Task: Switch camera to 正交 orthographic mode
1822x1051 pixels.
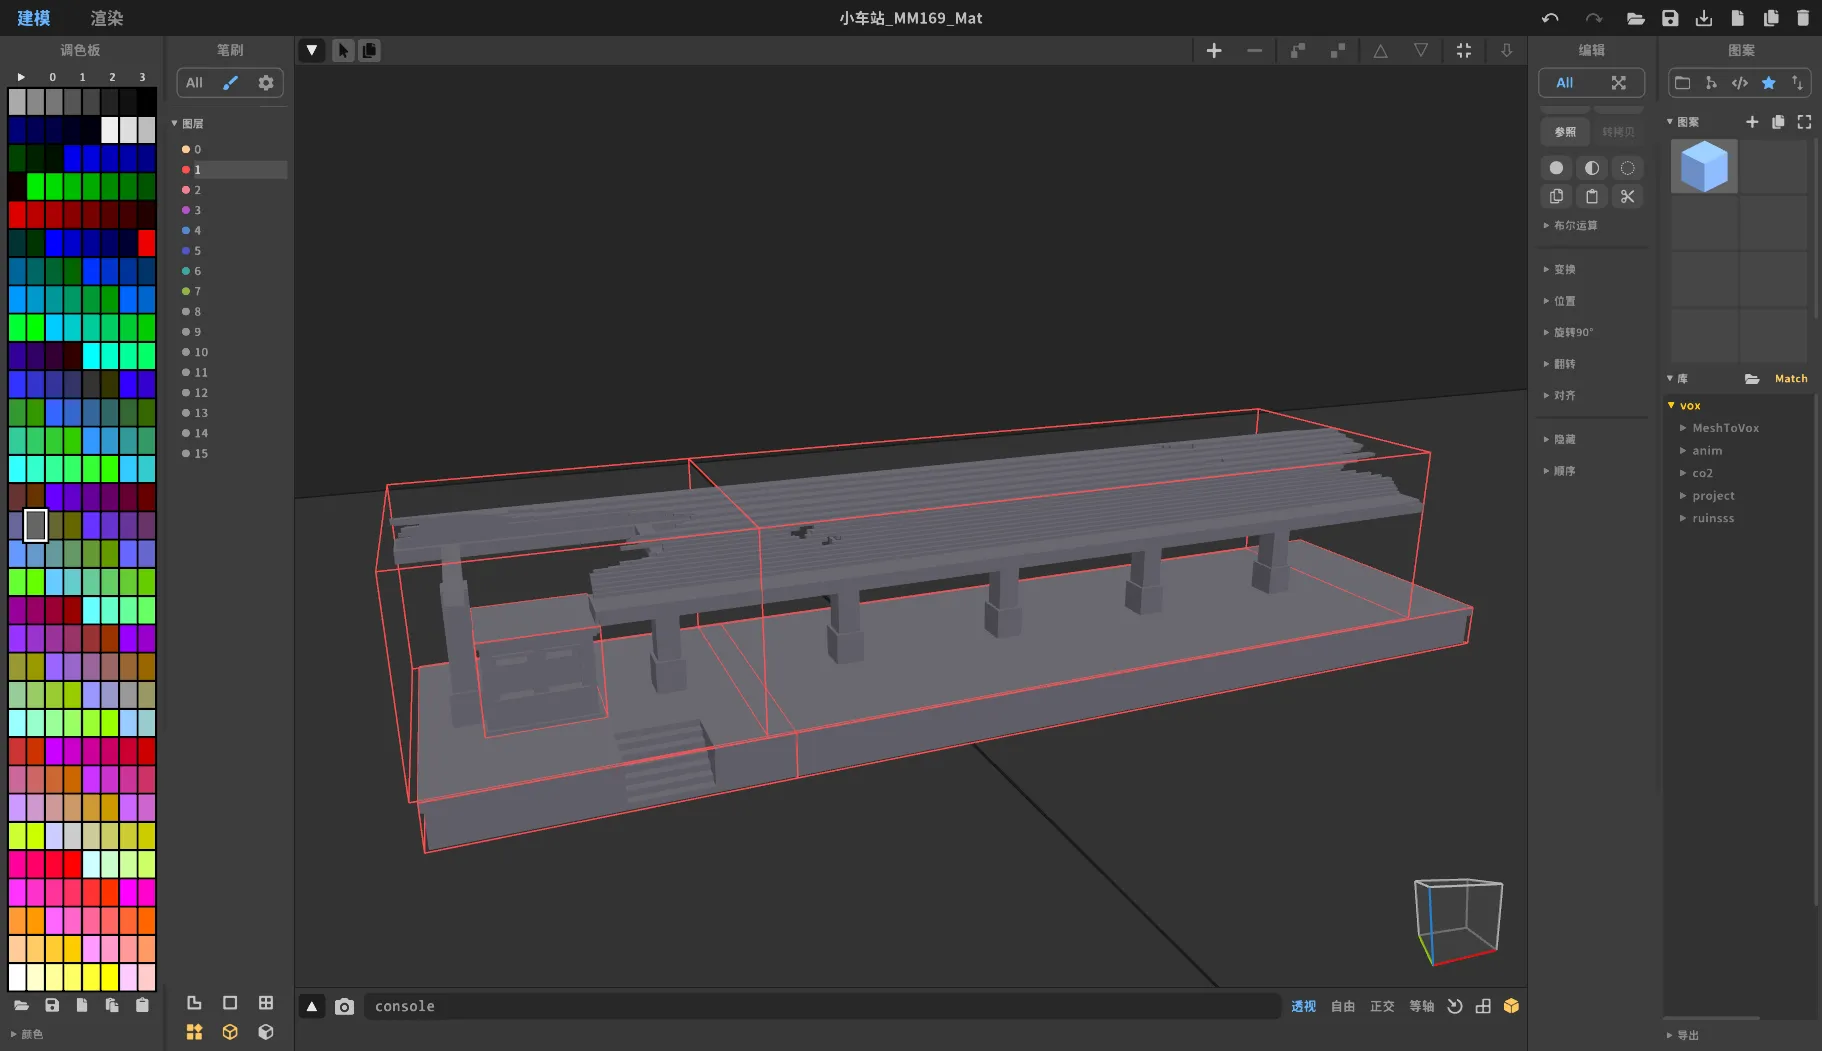Action: (1382, 1006)
